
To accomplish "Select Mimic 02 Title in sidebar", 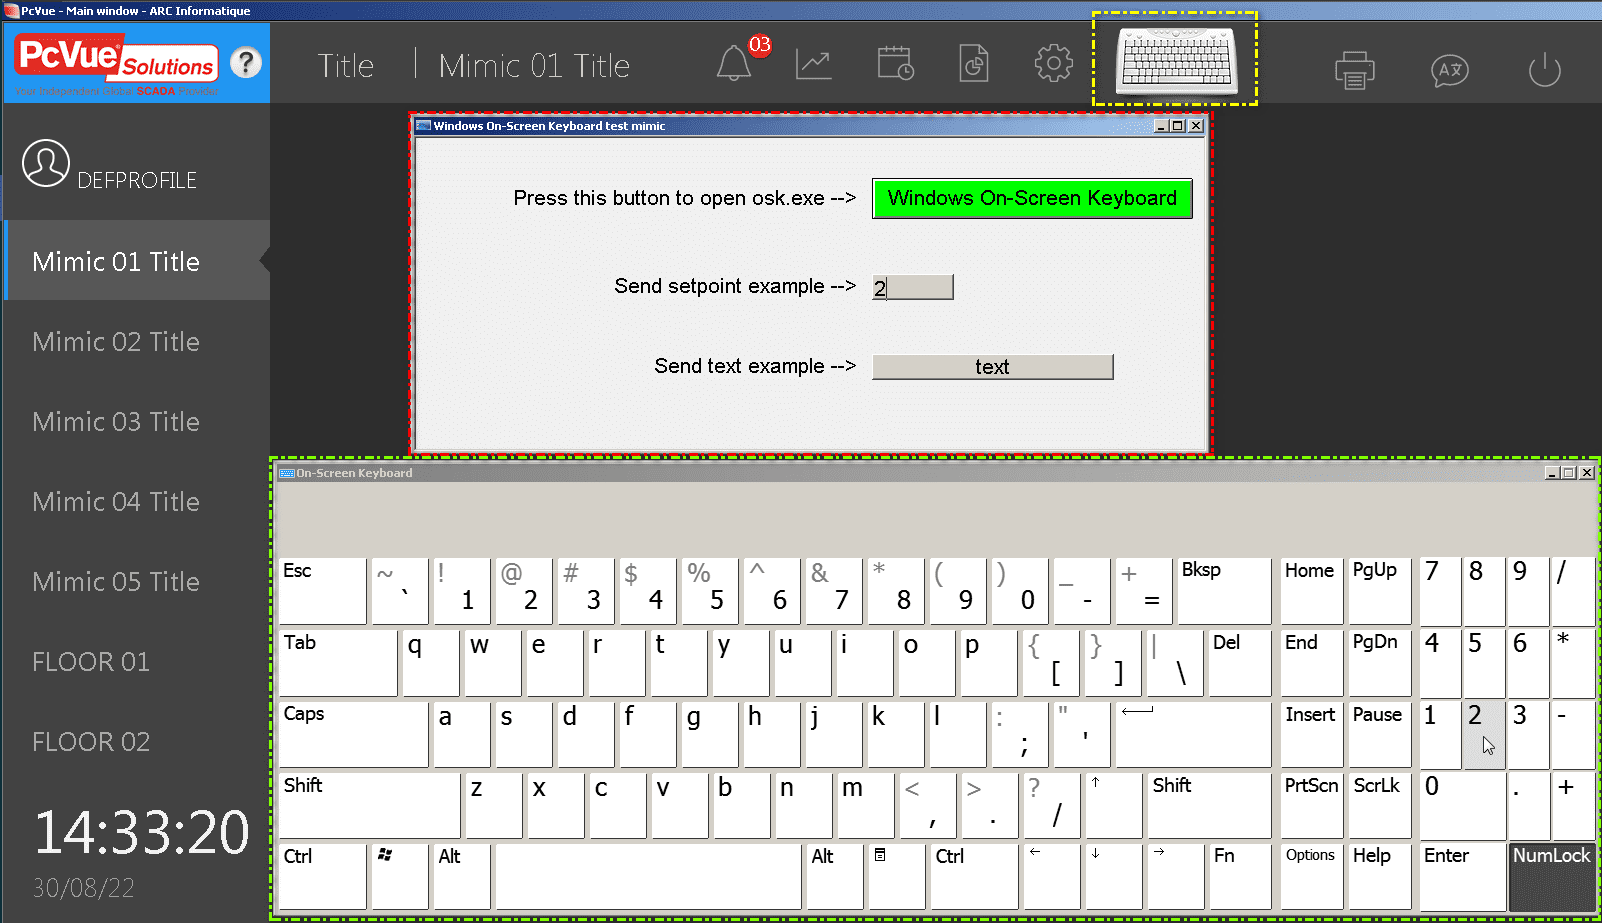I will tap(116, 342).
